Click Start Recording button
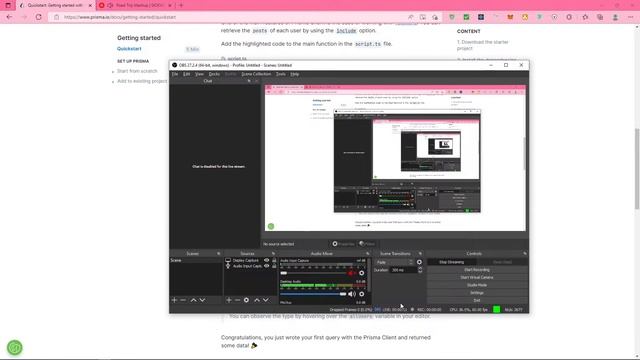The height and width of the screenshot is (360, 640). coord(477,270)
